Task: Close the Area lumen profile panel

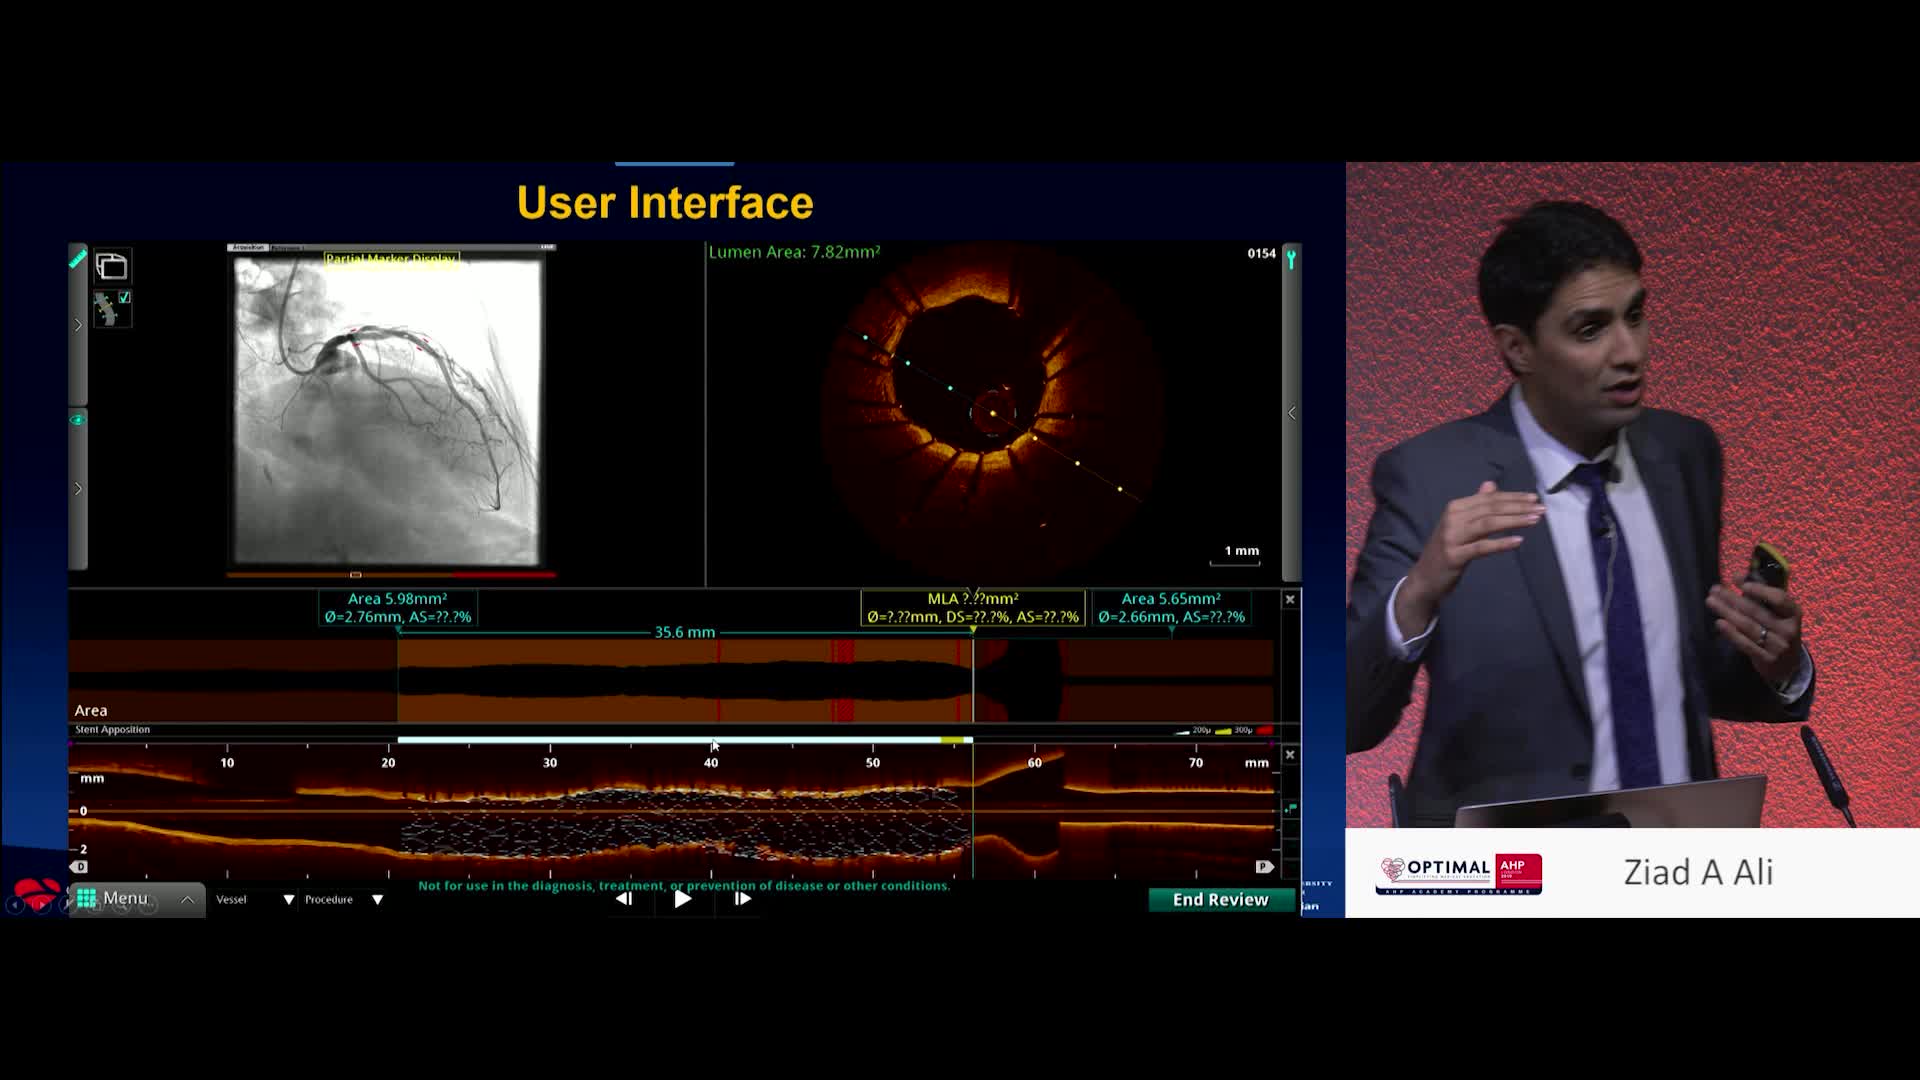Action: pos(1290,600)
